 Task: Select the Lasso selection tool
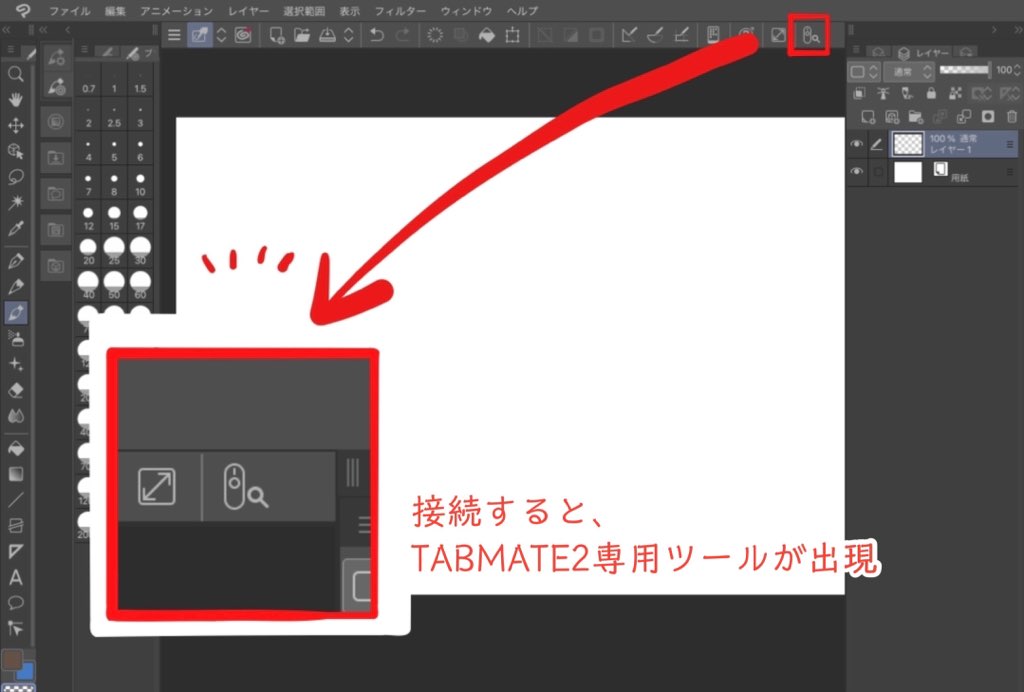tap(16, 177)
